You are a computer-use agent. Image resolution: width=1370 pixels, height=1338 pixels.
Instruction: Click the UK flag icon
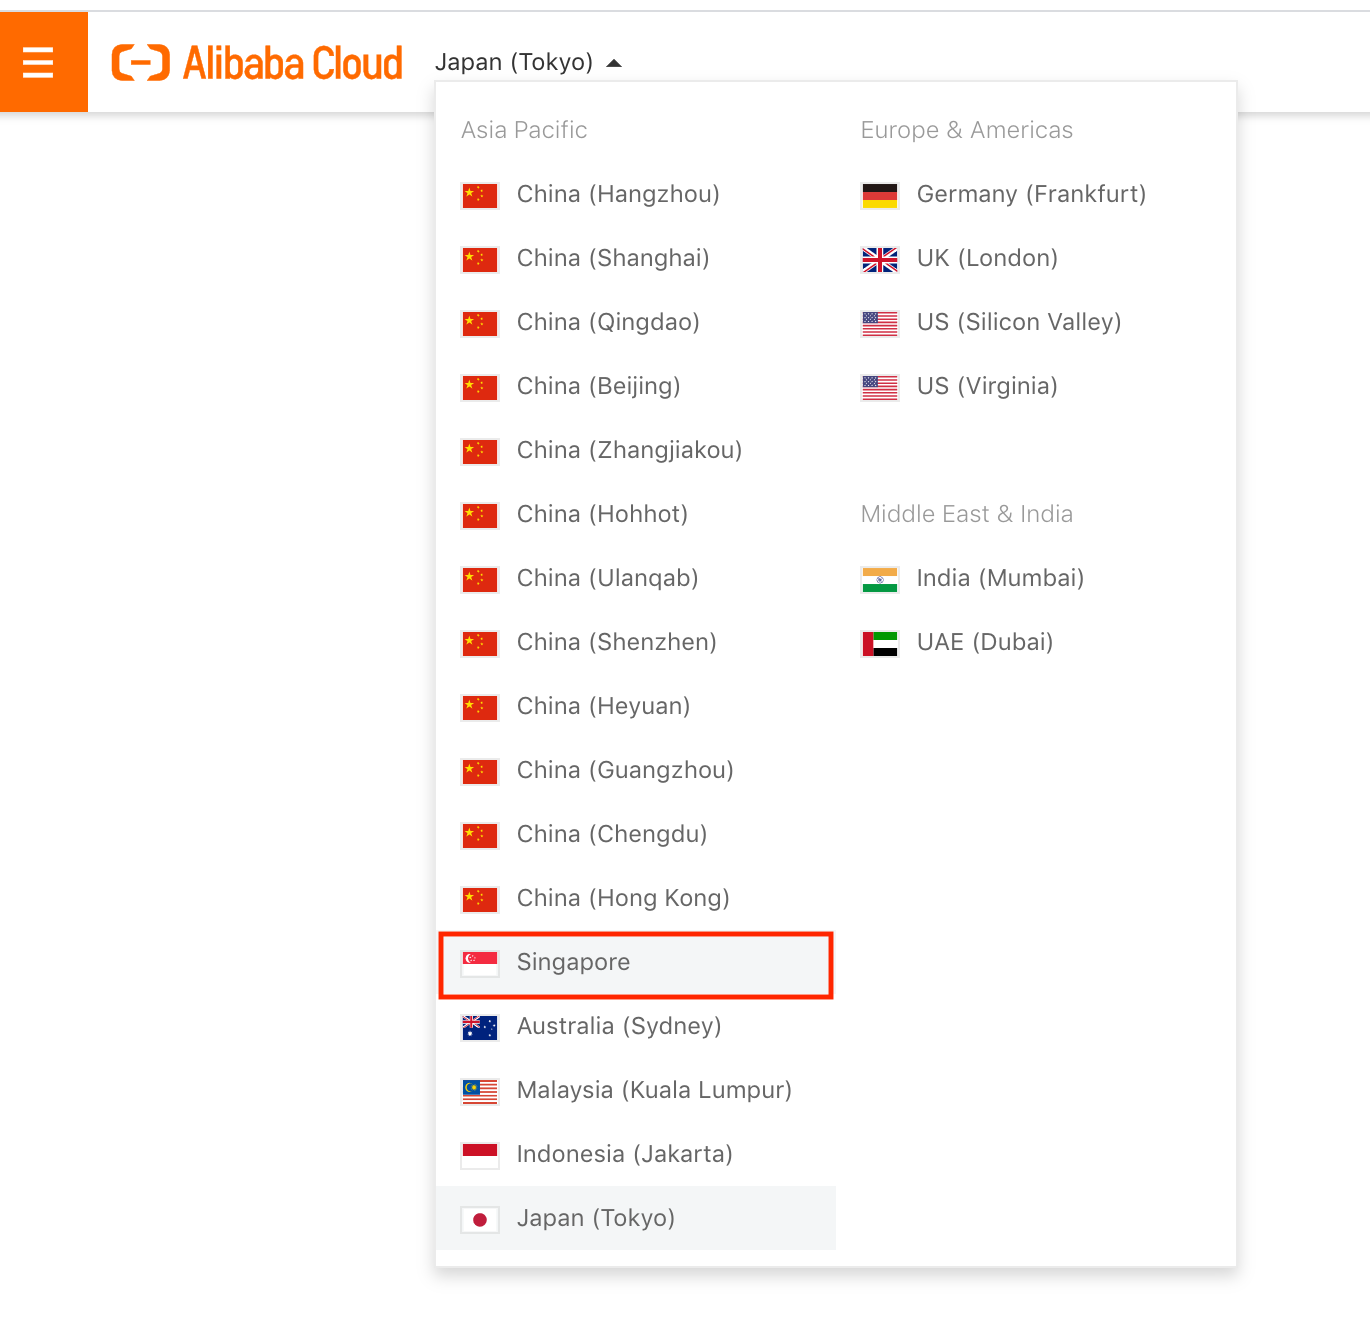click(x=879, y=259)
